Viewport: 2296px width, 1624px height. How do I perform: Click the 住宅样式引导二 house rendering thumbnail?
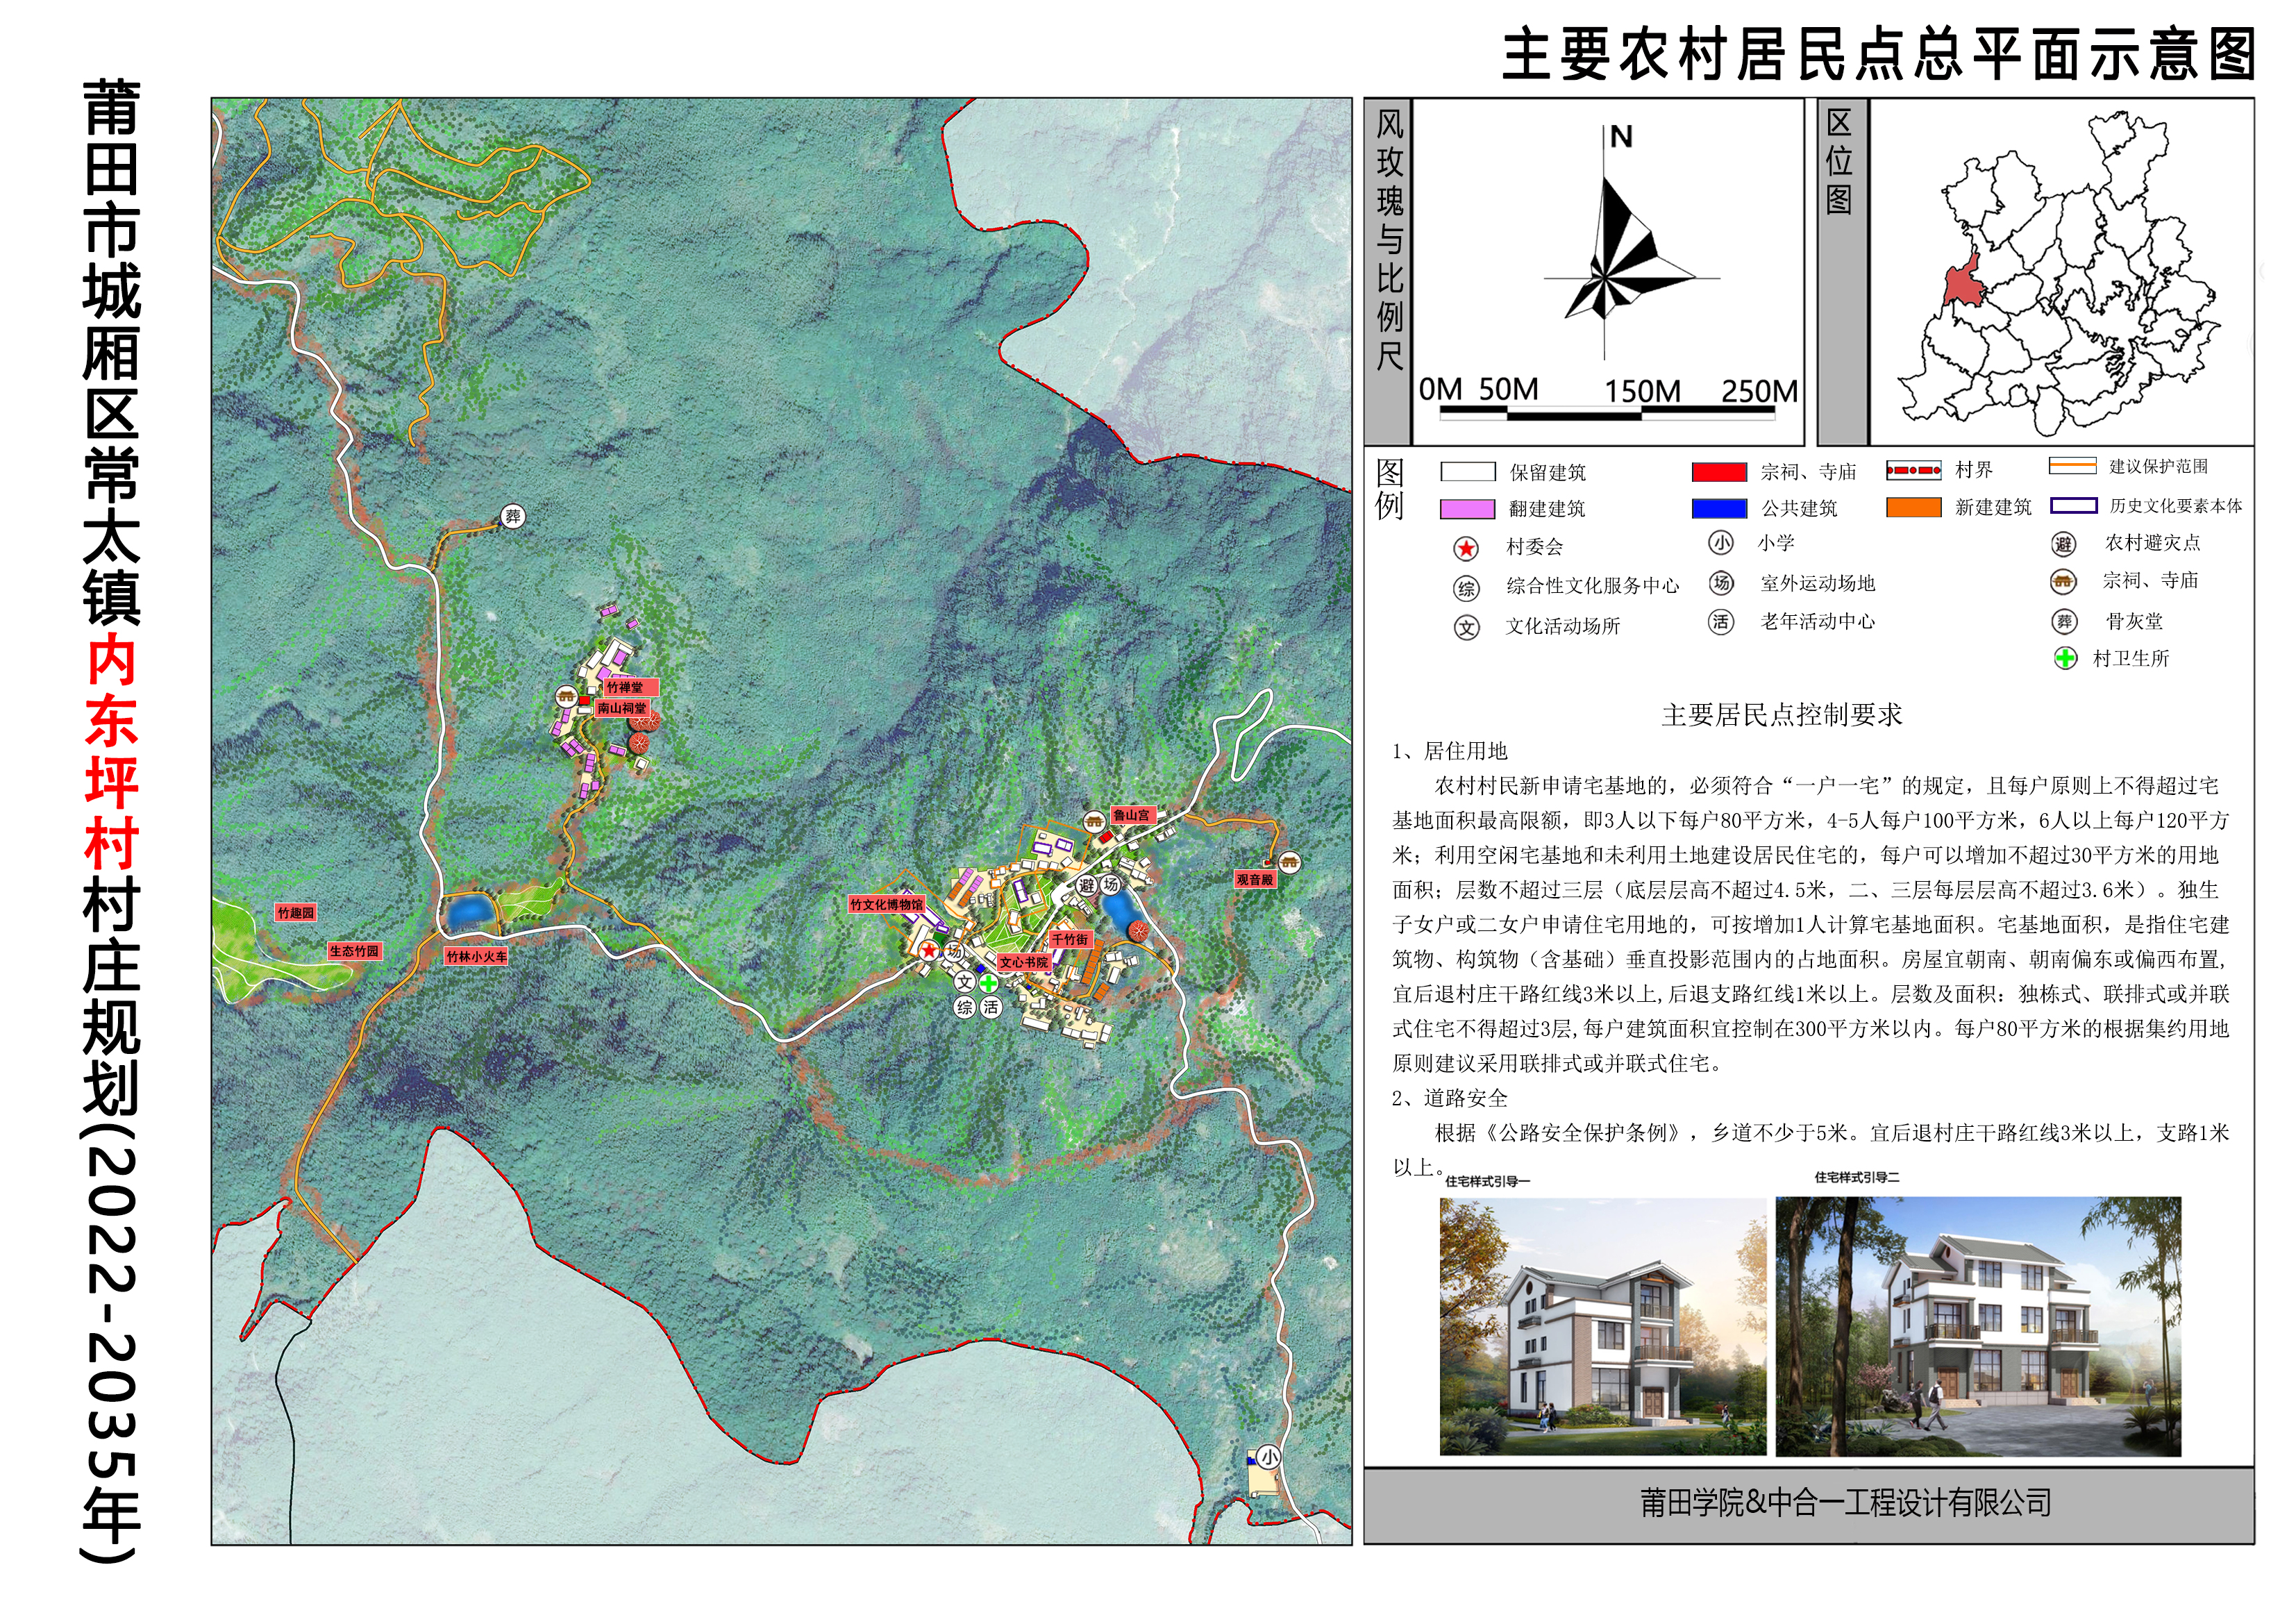coord(1977,1326)
